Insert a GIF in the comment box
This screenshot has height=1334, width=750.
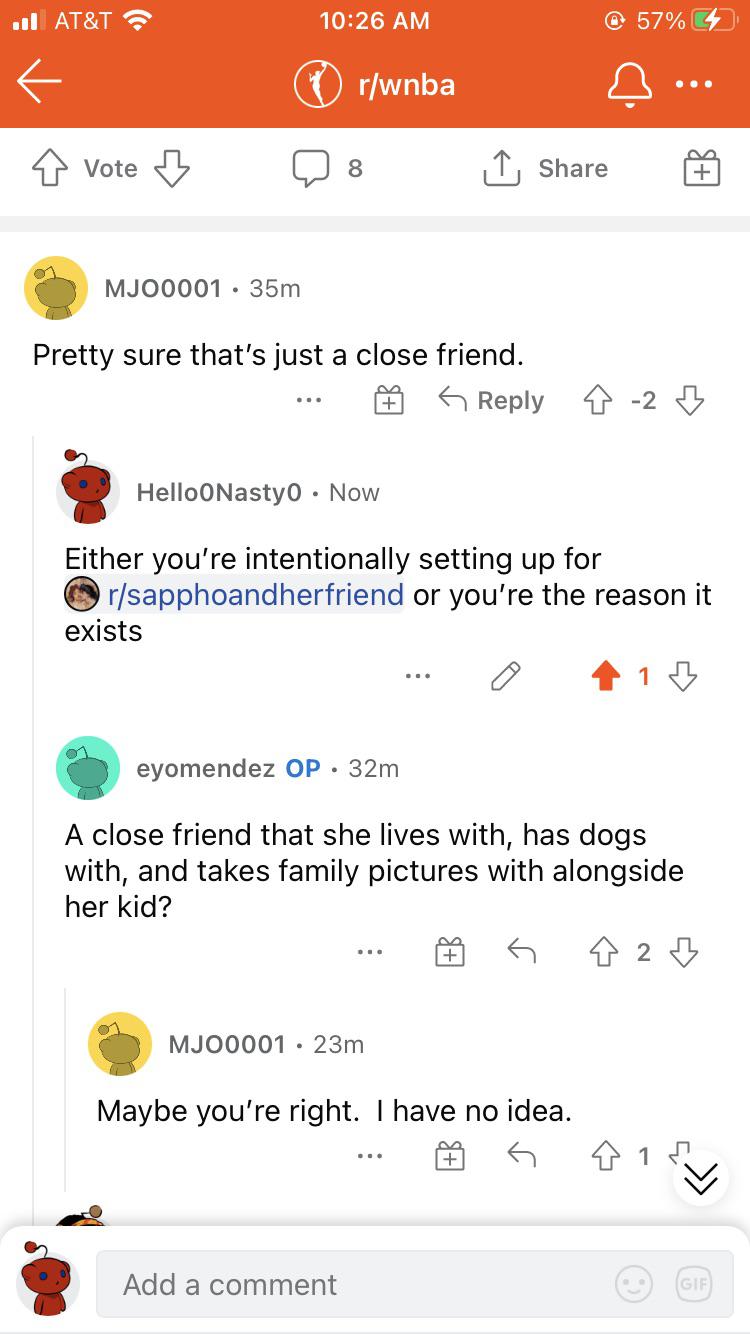(x=692, y=1284)
